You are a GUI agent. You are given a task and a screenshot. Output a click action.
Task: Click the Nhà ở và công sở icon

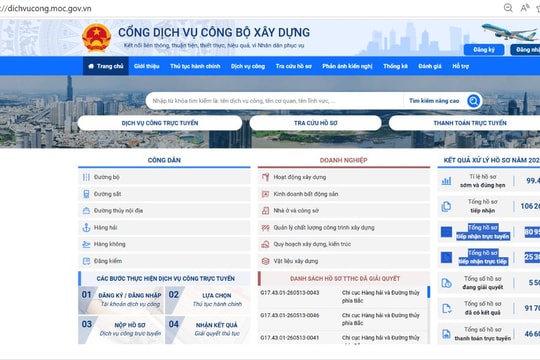point(265,210)
